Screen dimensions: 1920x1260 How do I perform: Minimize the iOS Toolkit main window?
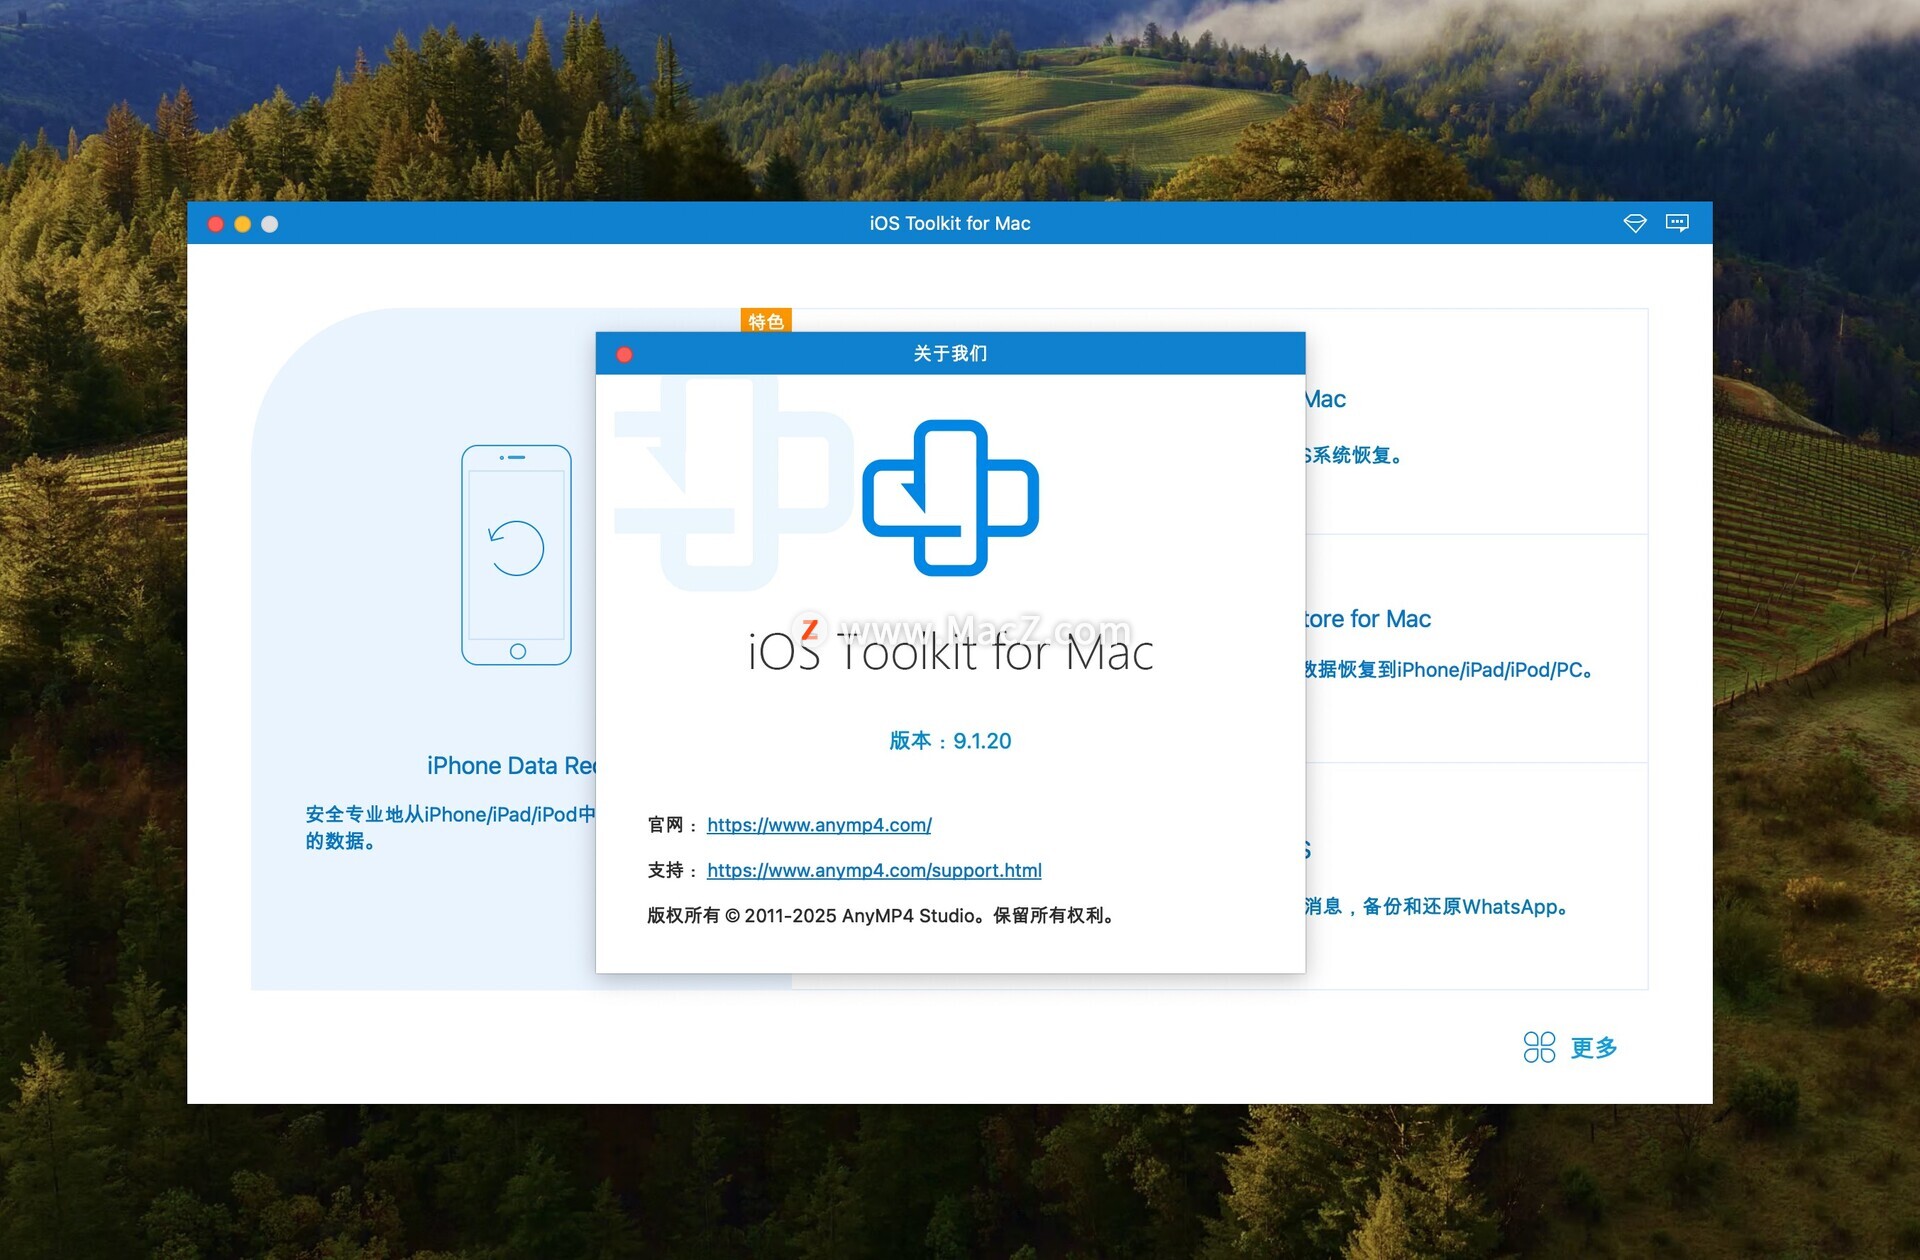[242, 224]
